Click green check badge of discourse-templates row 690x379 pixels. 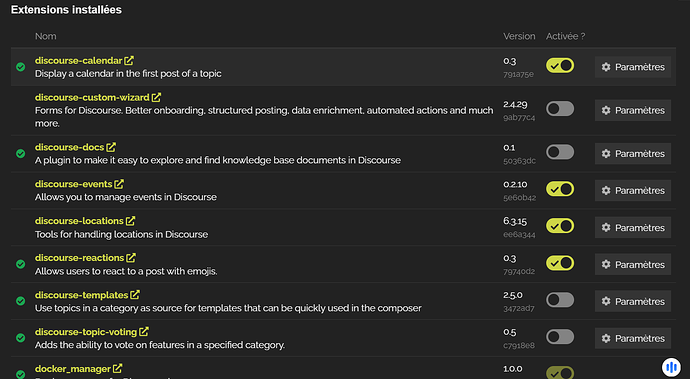(20, 301)
